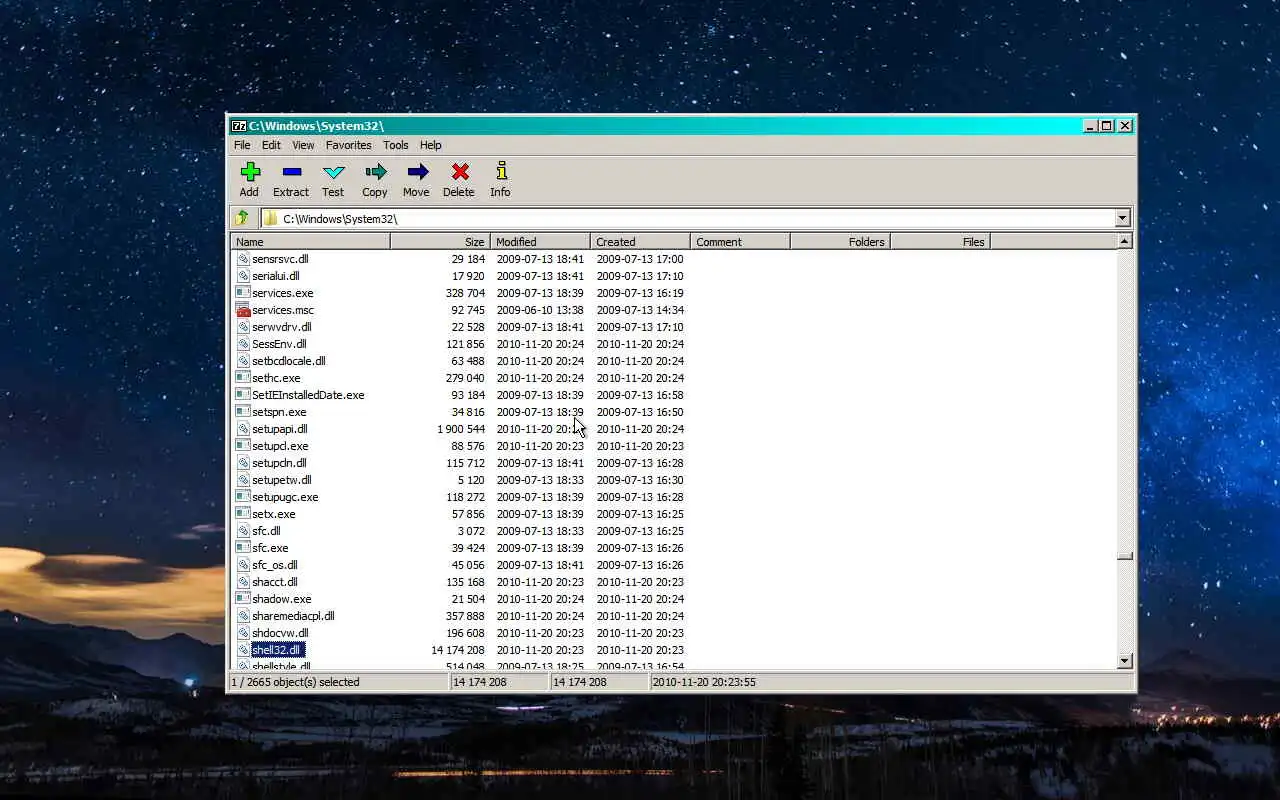1280x800 pixels.
Task: Click the Copy arrow toolbar icon
Action: click(375, 172)
